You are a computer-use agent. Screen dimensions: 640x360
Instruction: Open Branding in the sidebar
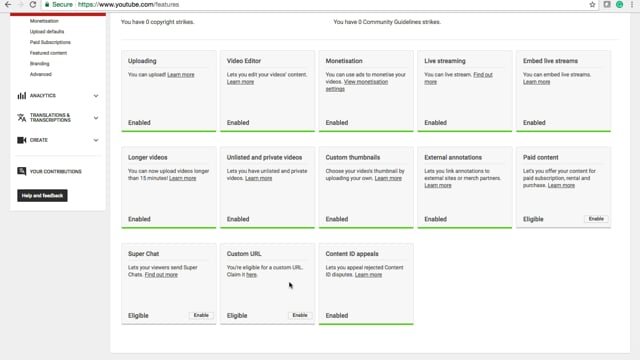pos(40,64)
